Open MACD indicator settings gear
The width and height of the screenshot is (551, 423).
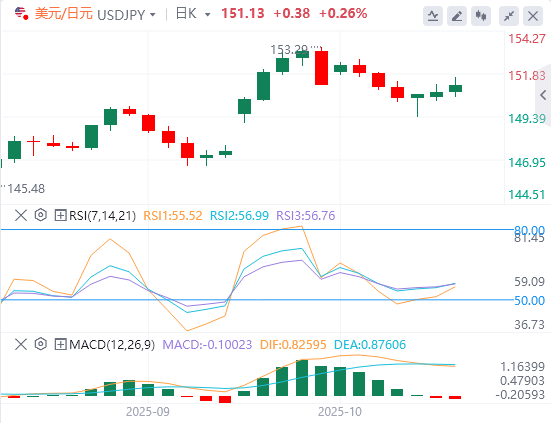(x=41, y=344)
